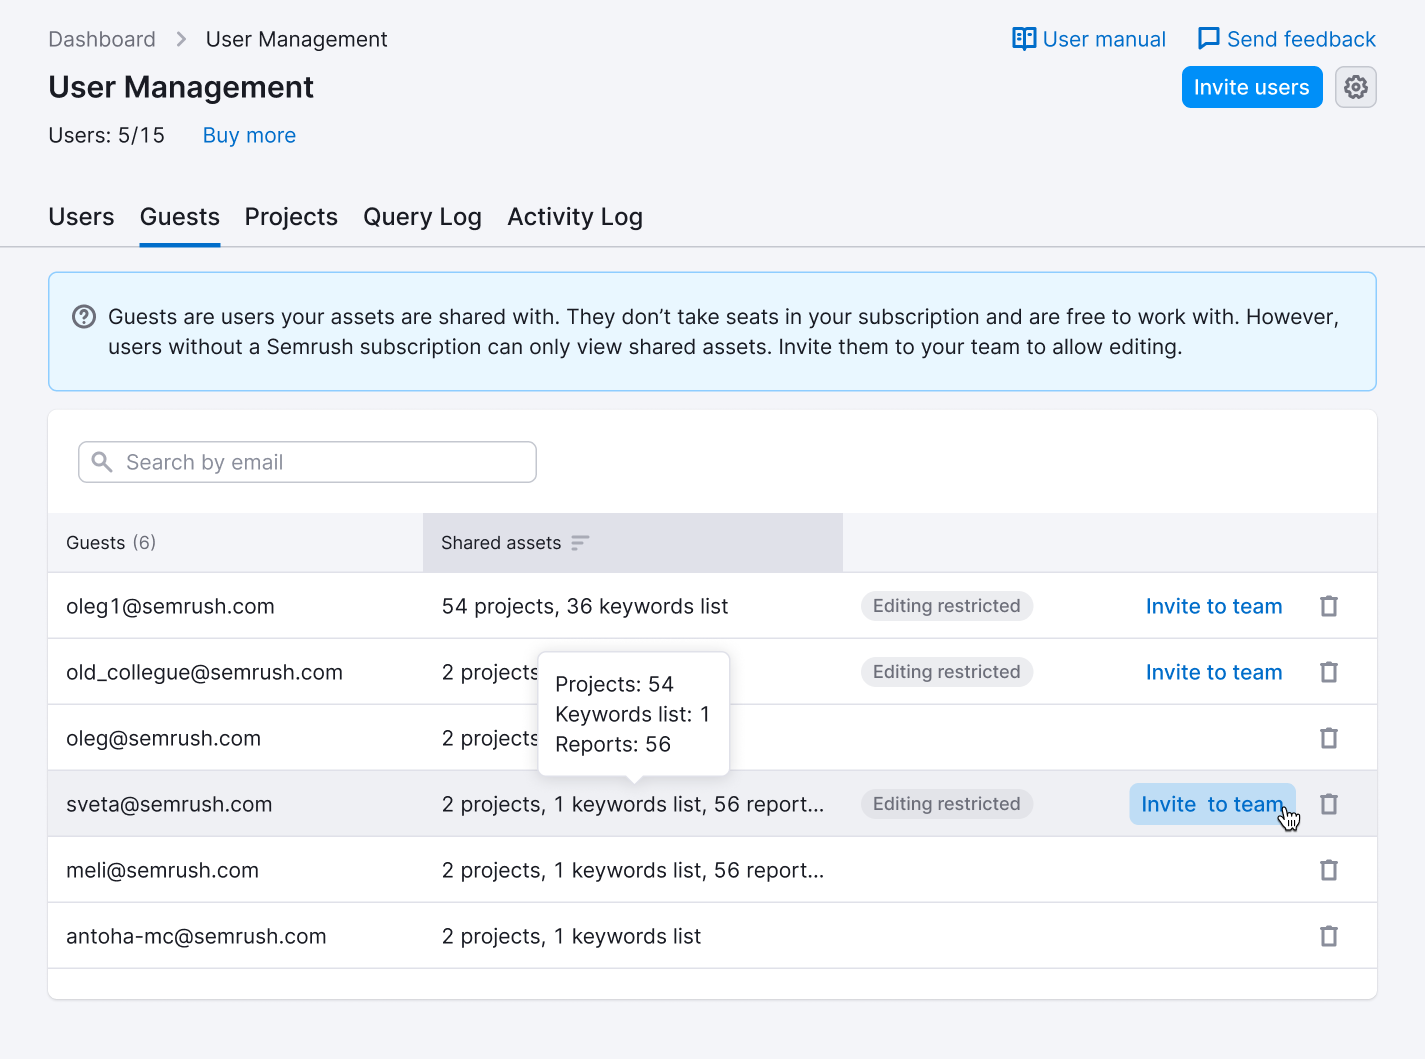Invite sveta@semrush.com to team
1425x1059 pixels.
point(1212,804)
